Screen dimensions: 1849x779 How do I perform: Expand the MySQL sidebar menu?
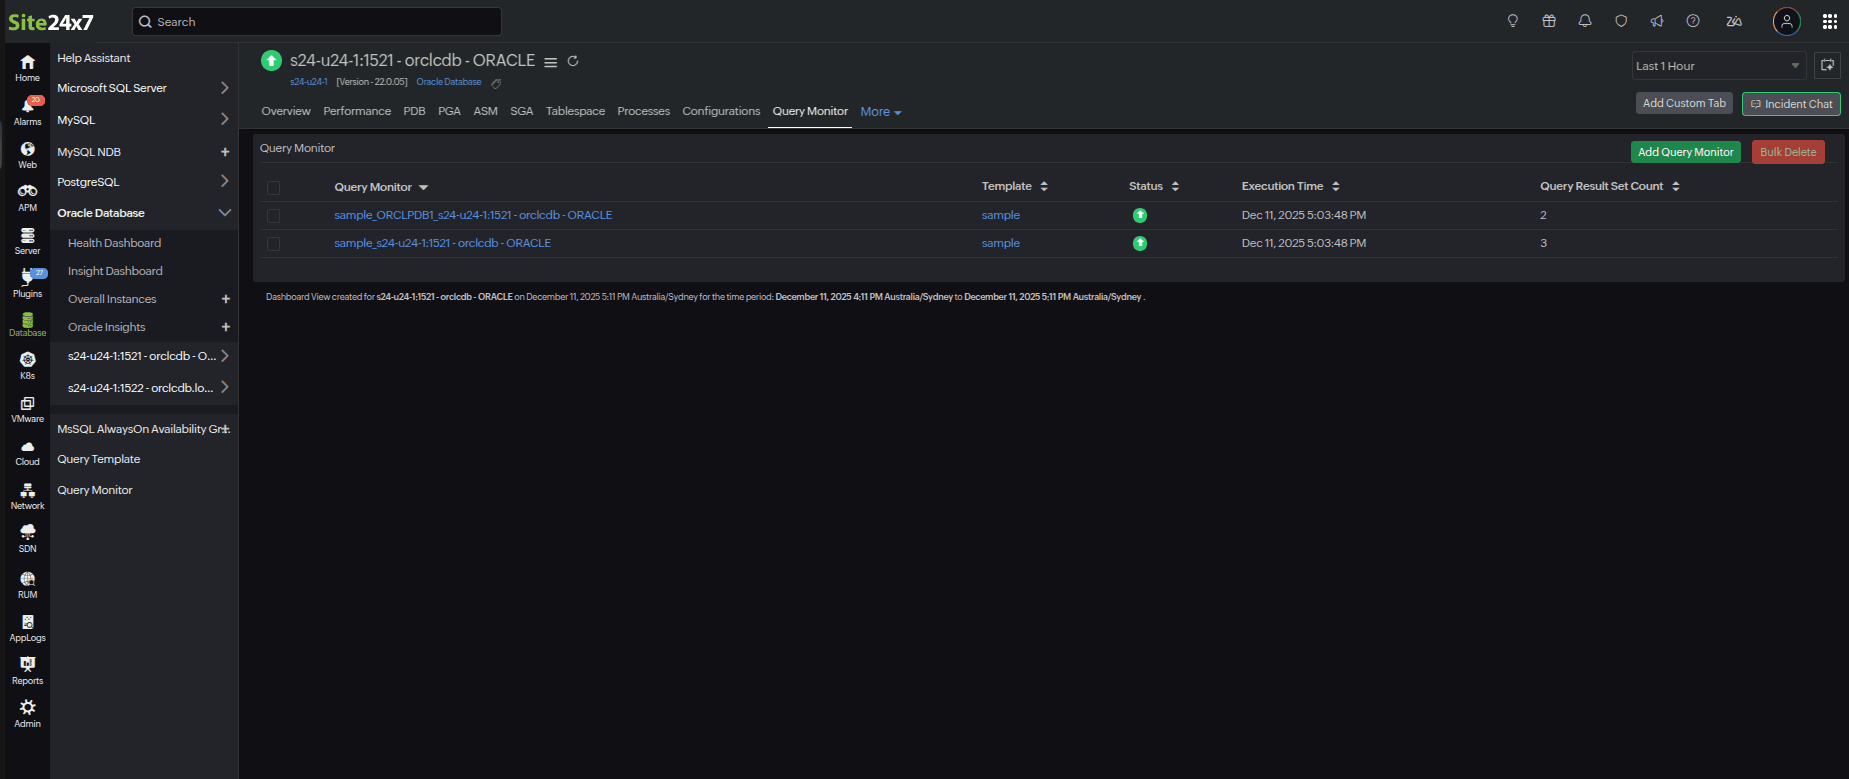[x=224, y=119]
